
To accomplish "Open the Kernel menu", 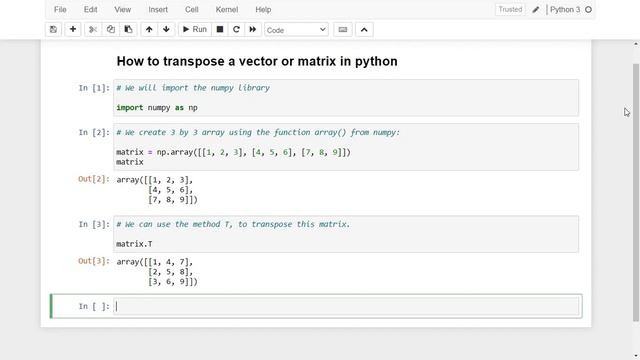I will pyautogui.click(x=227, y=9).
